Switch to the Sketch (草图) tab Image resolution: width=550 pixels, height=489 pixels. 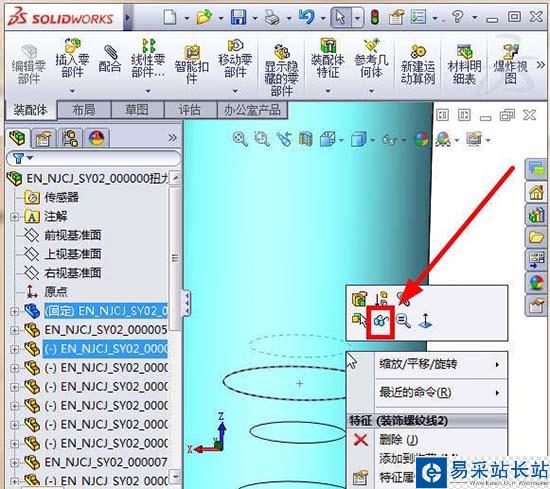point(138,110)
